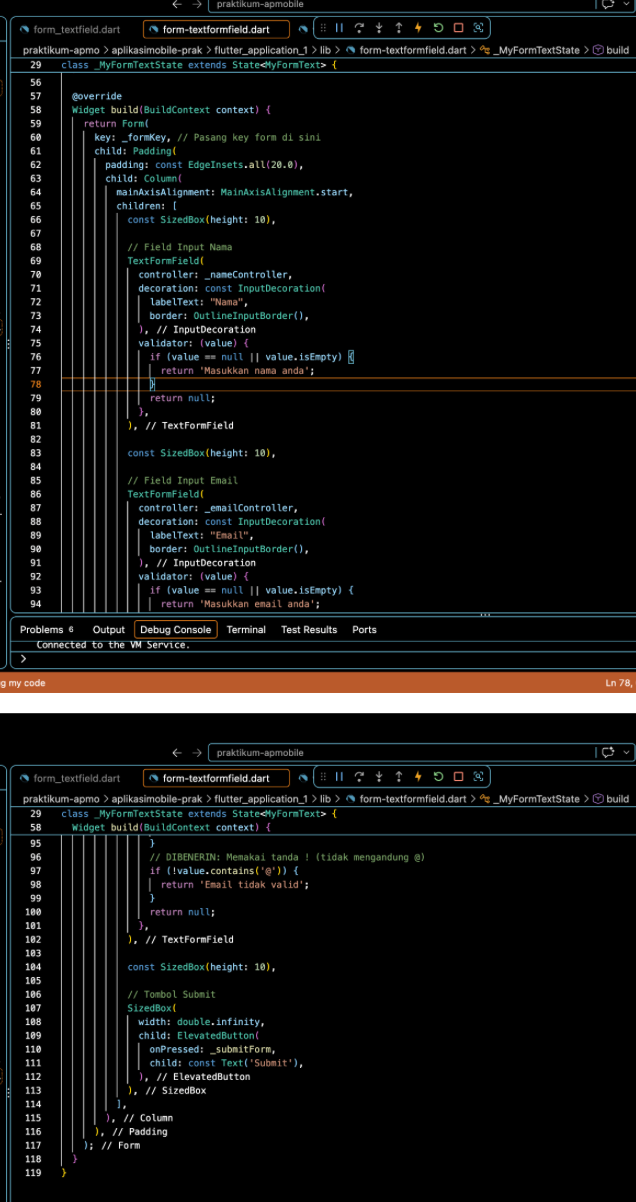Viewport: 636px width, 1202px height.
Task: Open the Test Results panel tab
Action: [x=309, y=630]
